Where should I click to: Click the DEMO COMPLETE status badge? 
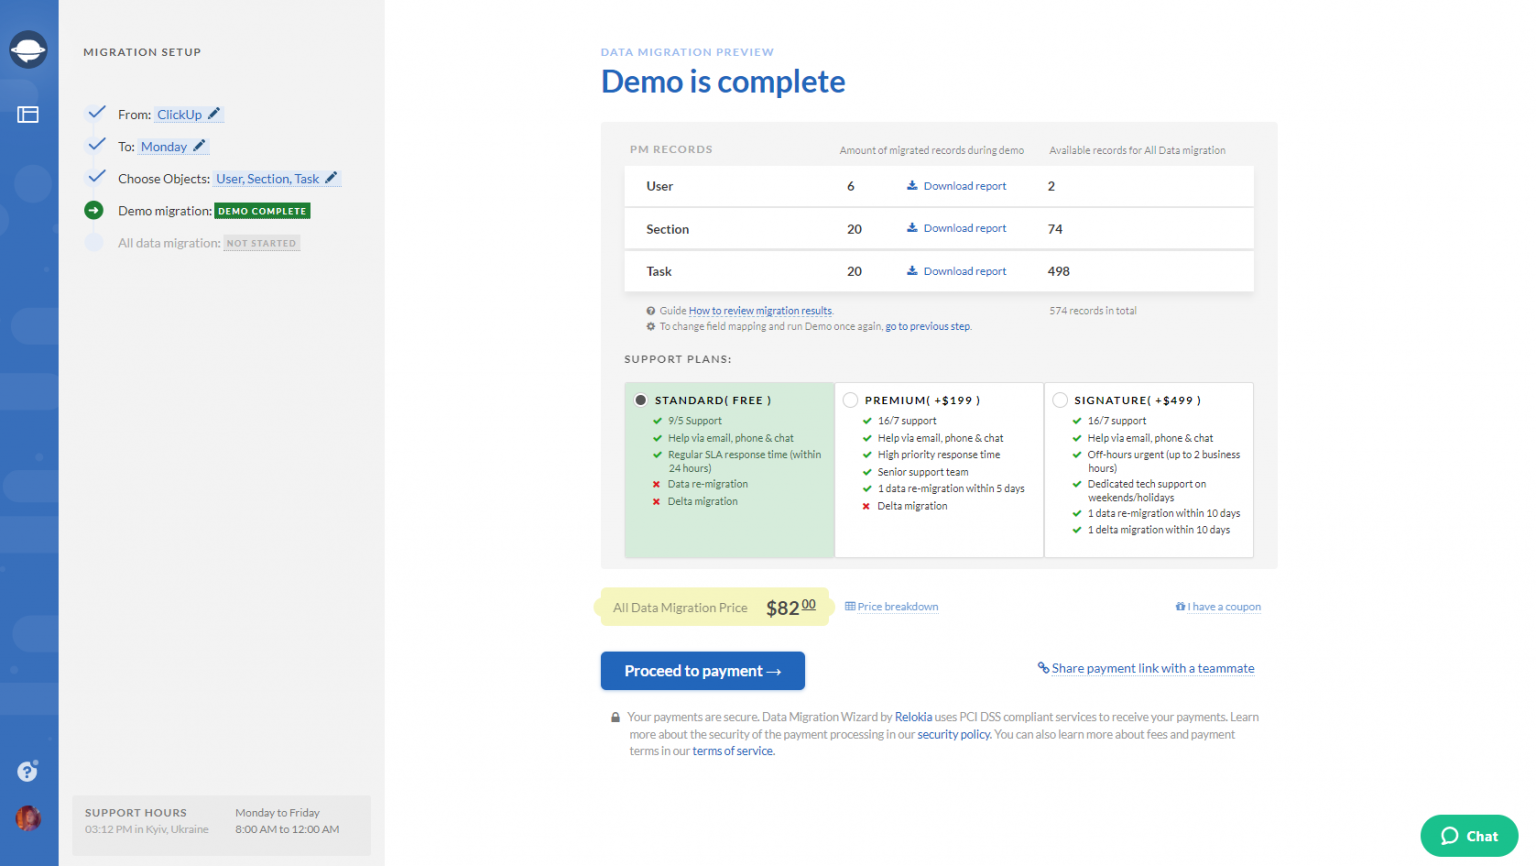click(x=261, y=211)
